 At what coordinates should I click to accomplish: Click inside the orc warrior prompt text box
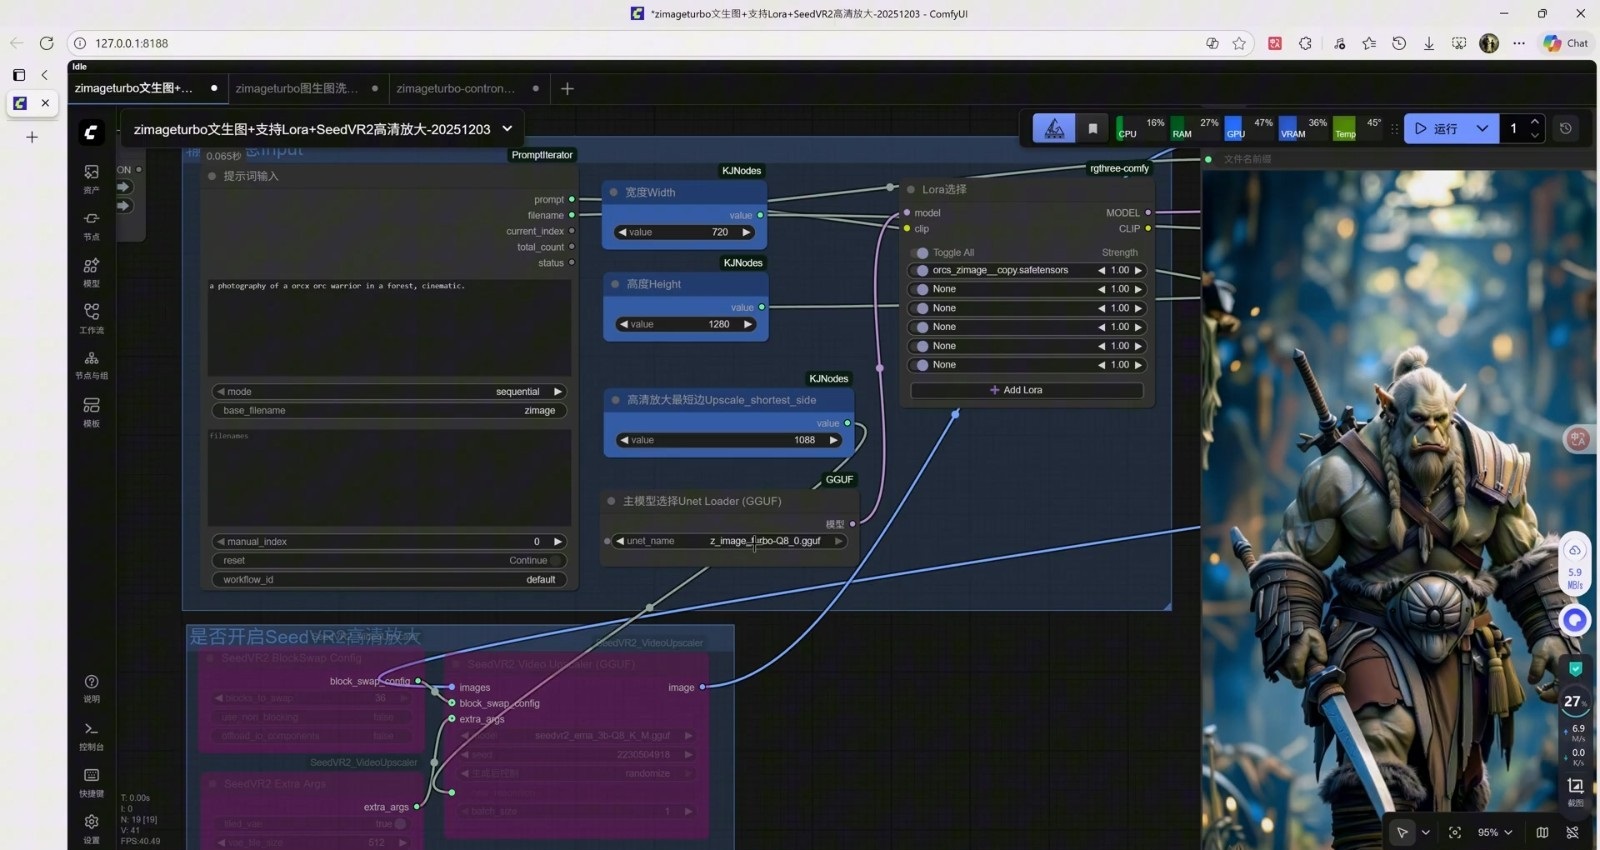[389, 327]
